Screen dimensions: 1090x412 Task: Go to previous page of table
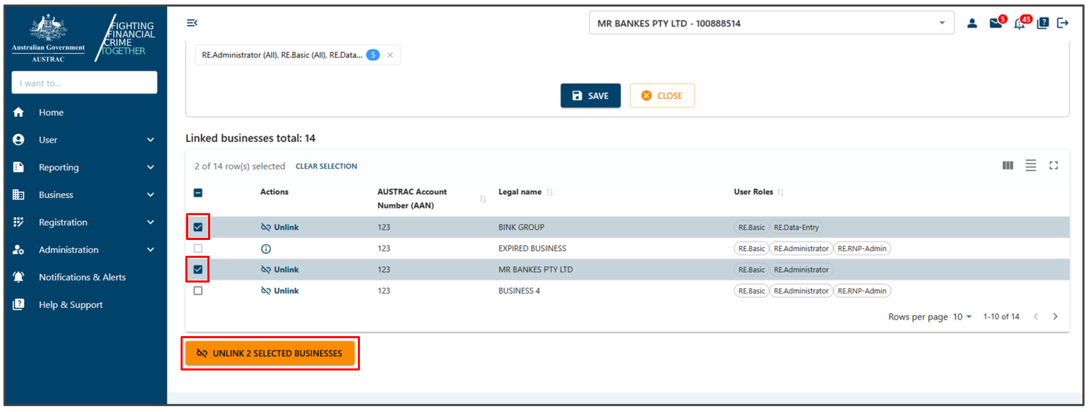tap(1036, 317)
